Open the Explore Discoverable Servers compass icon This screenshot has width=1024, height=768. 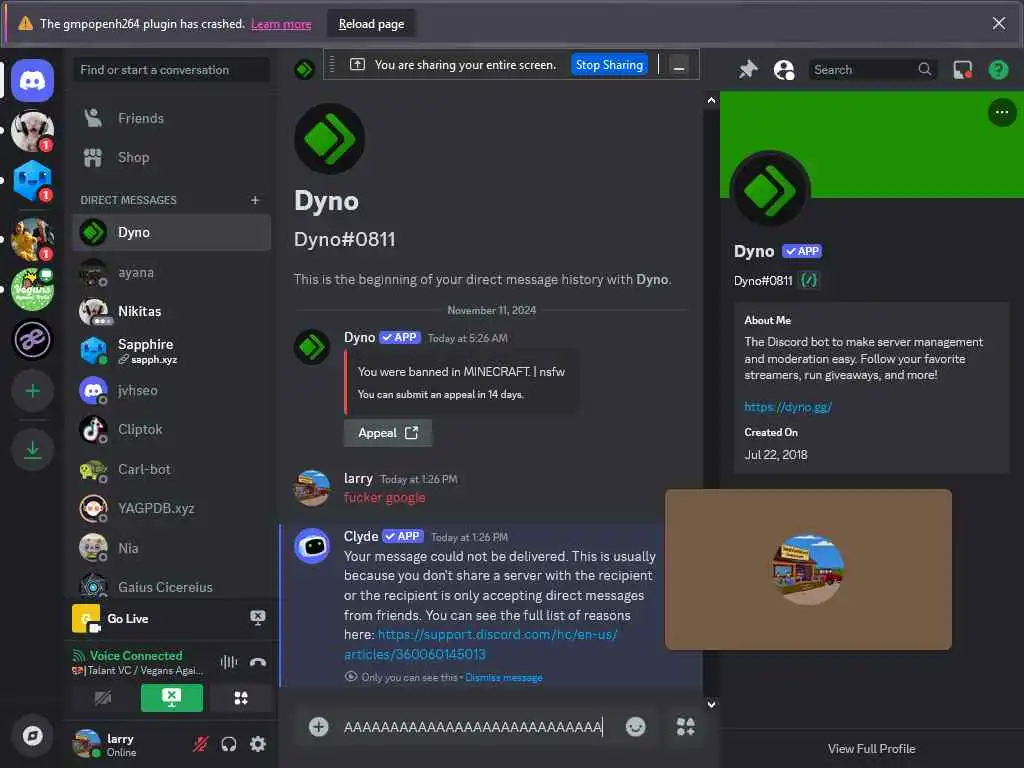[32, 736]
